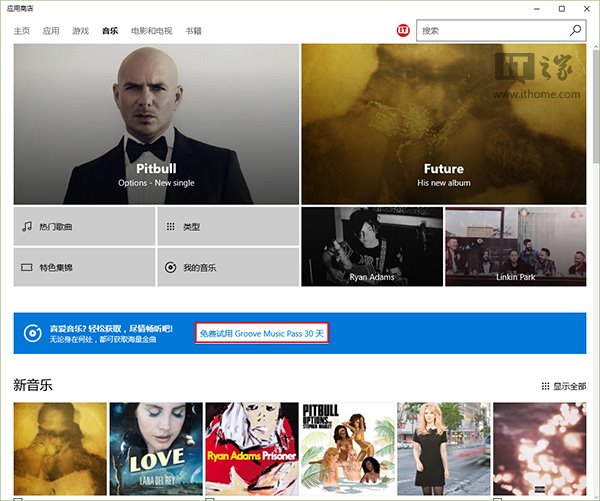Open the 书籍 books tab
This screenshot has width=600, height=501.
193,31
